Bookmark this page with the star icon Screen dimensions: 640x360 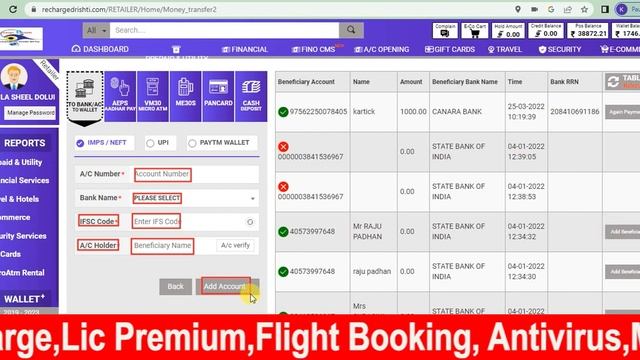click(x=584, y=9)
